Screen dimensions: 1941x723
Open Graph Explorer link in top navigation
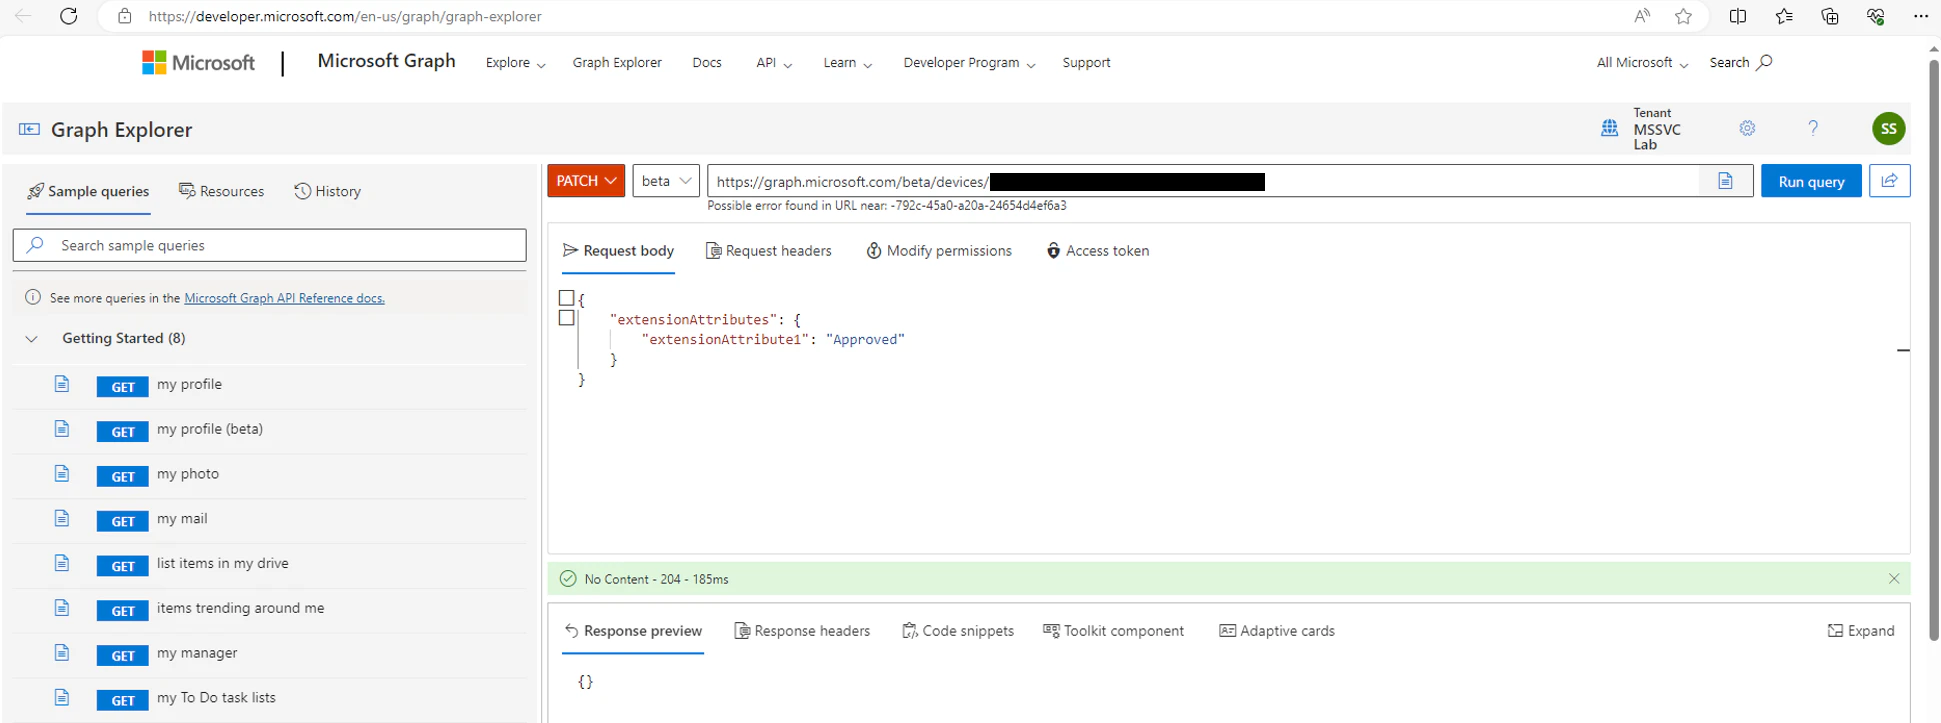pyautogui.click(x=617, y=63)
